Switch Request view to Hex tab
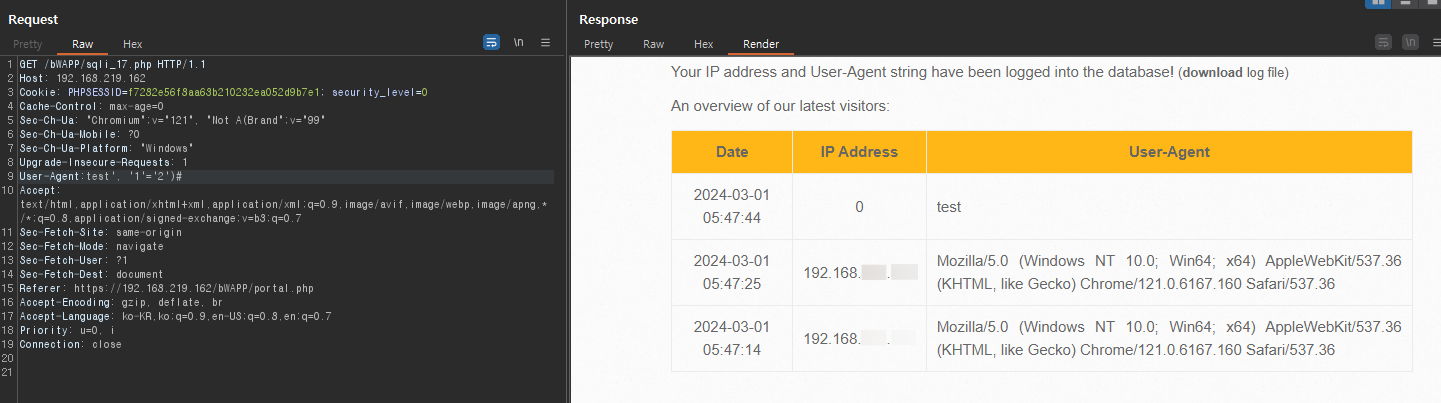This screenshot has height=403, width=1441. 133,44
